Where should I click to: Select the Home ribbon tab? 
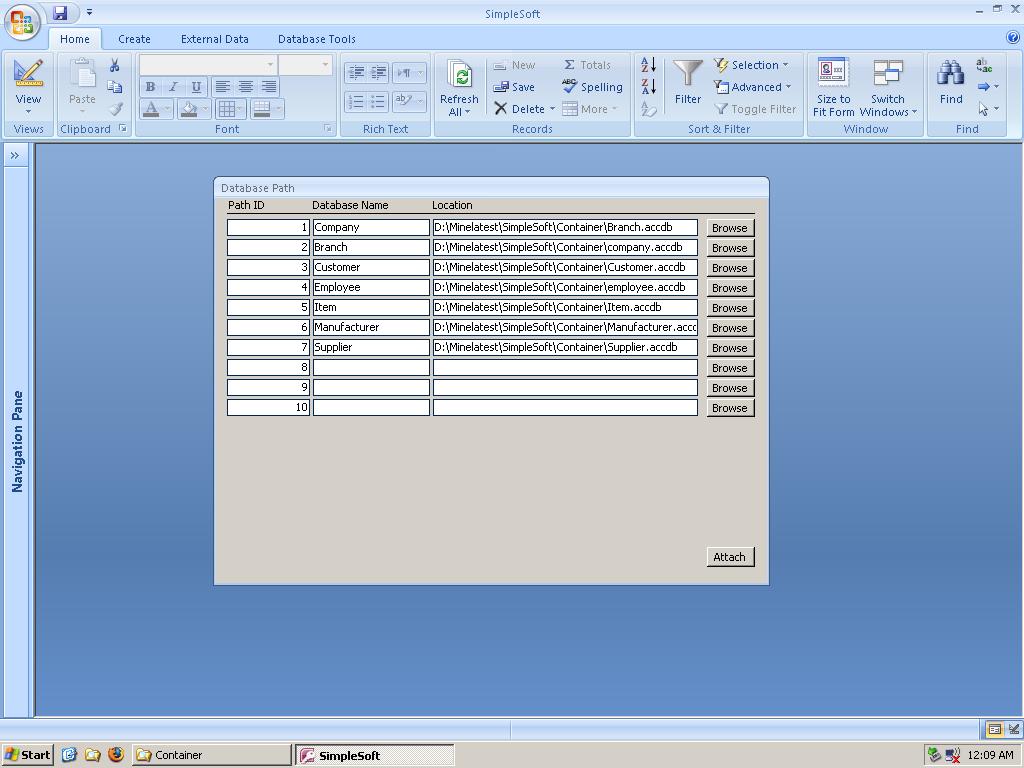coord(75,39)
